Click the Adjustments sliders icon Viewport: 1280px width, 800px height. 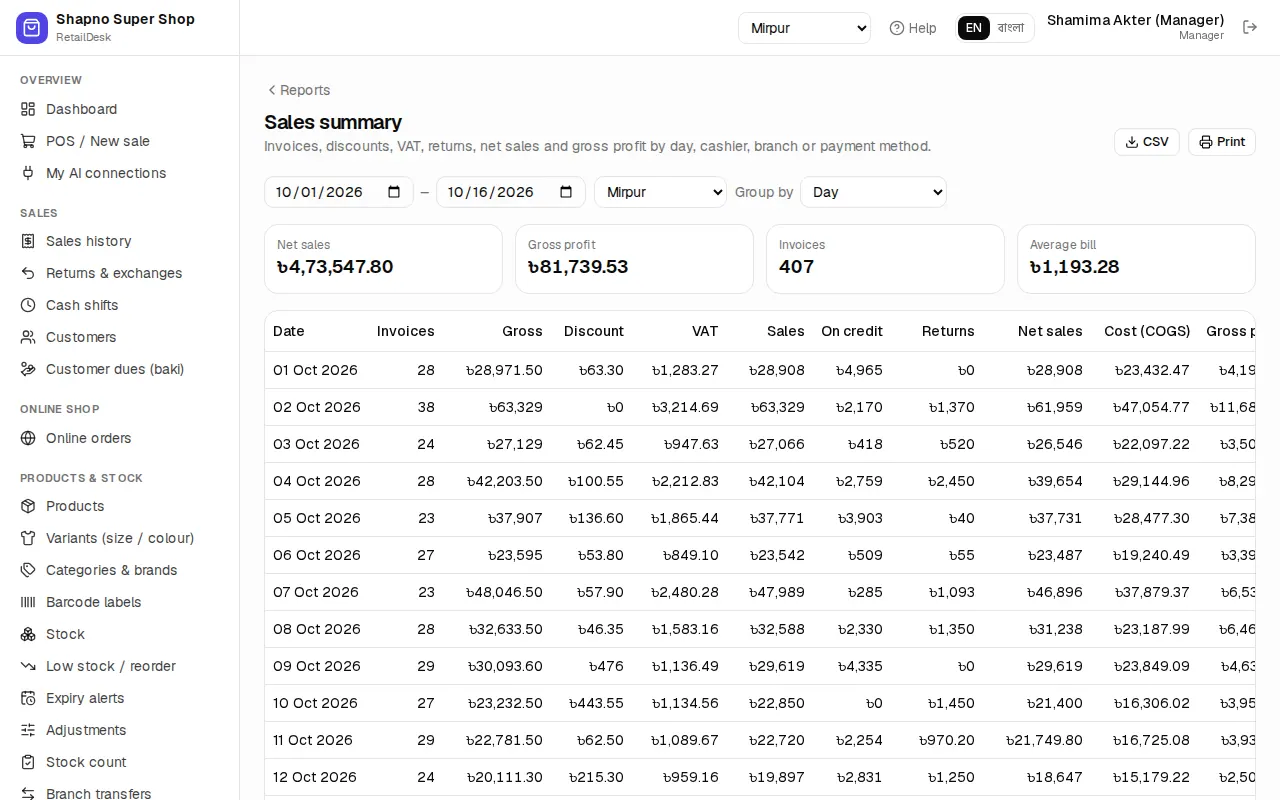point(28,730)
